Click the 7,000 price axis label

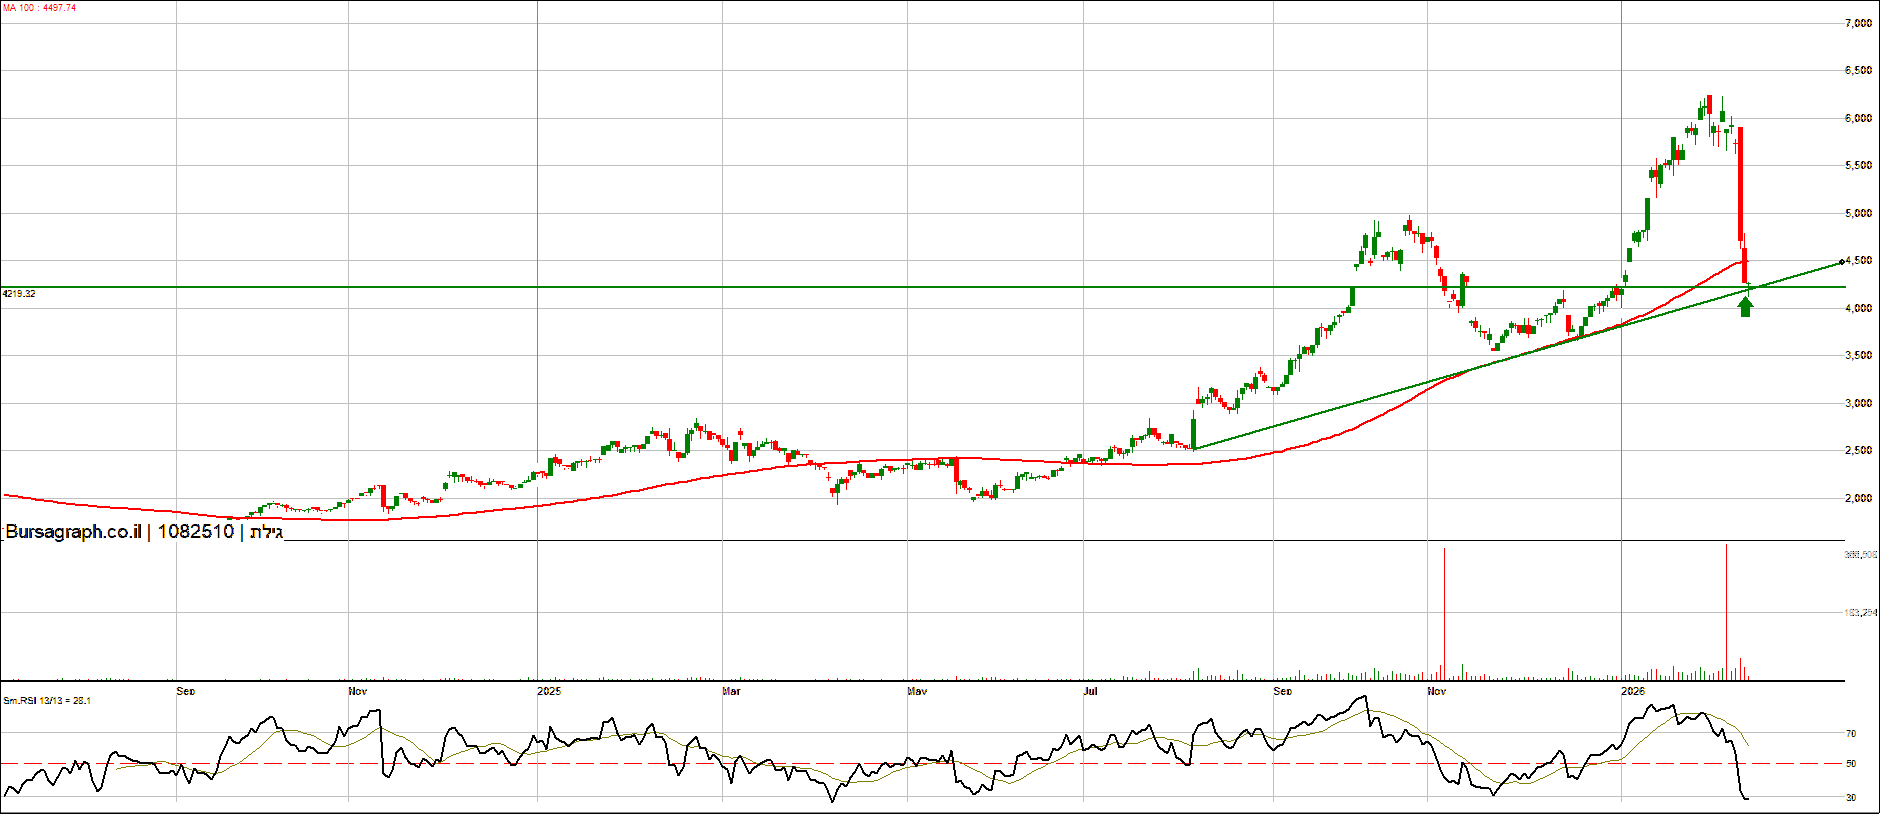(x=1858, y=23)
